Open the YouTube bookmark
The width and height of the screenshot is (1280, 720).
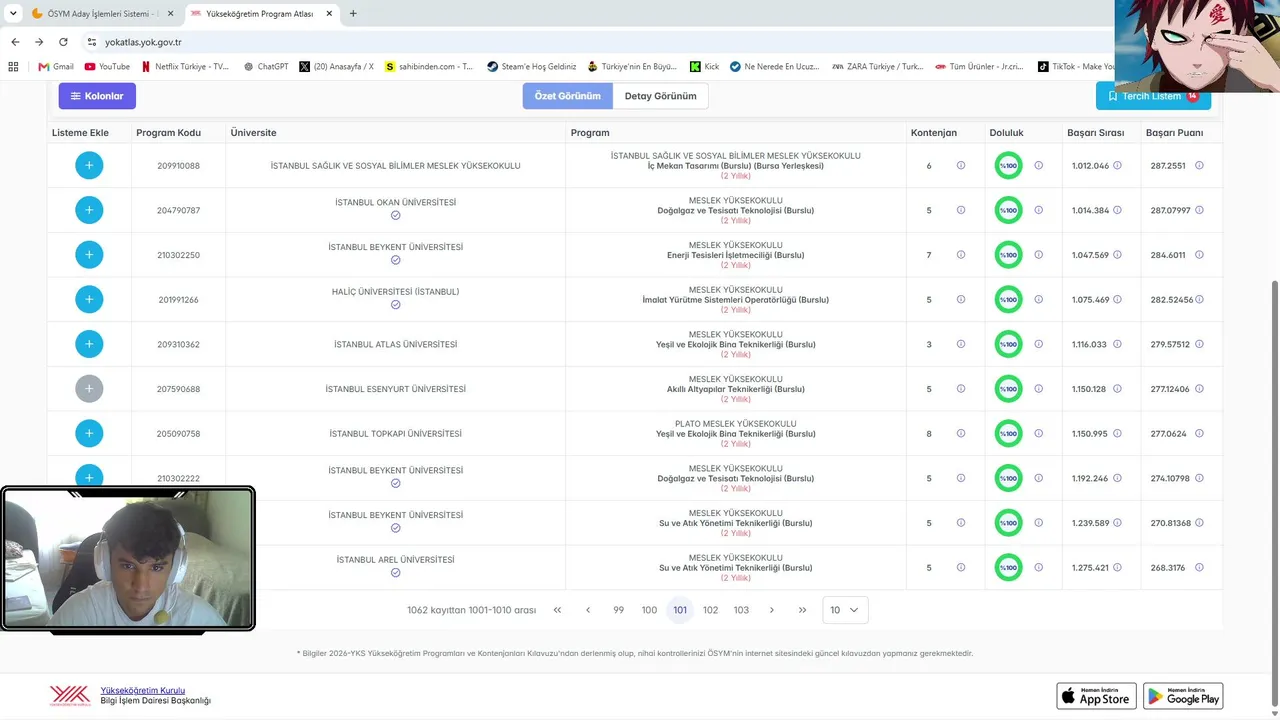point(107,66)
